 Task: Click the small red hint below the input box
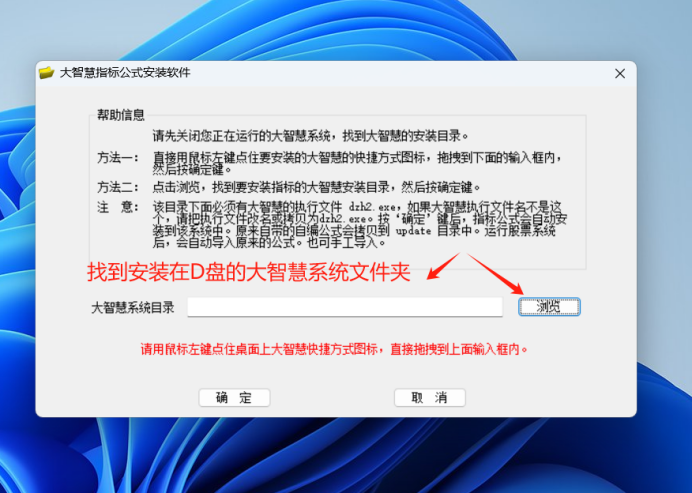click(333, 350)
